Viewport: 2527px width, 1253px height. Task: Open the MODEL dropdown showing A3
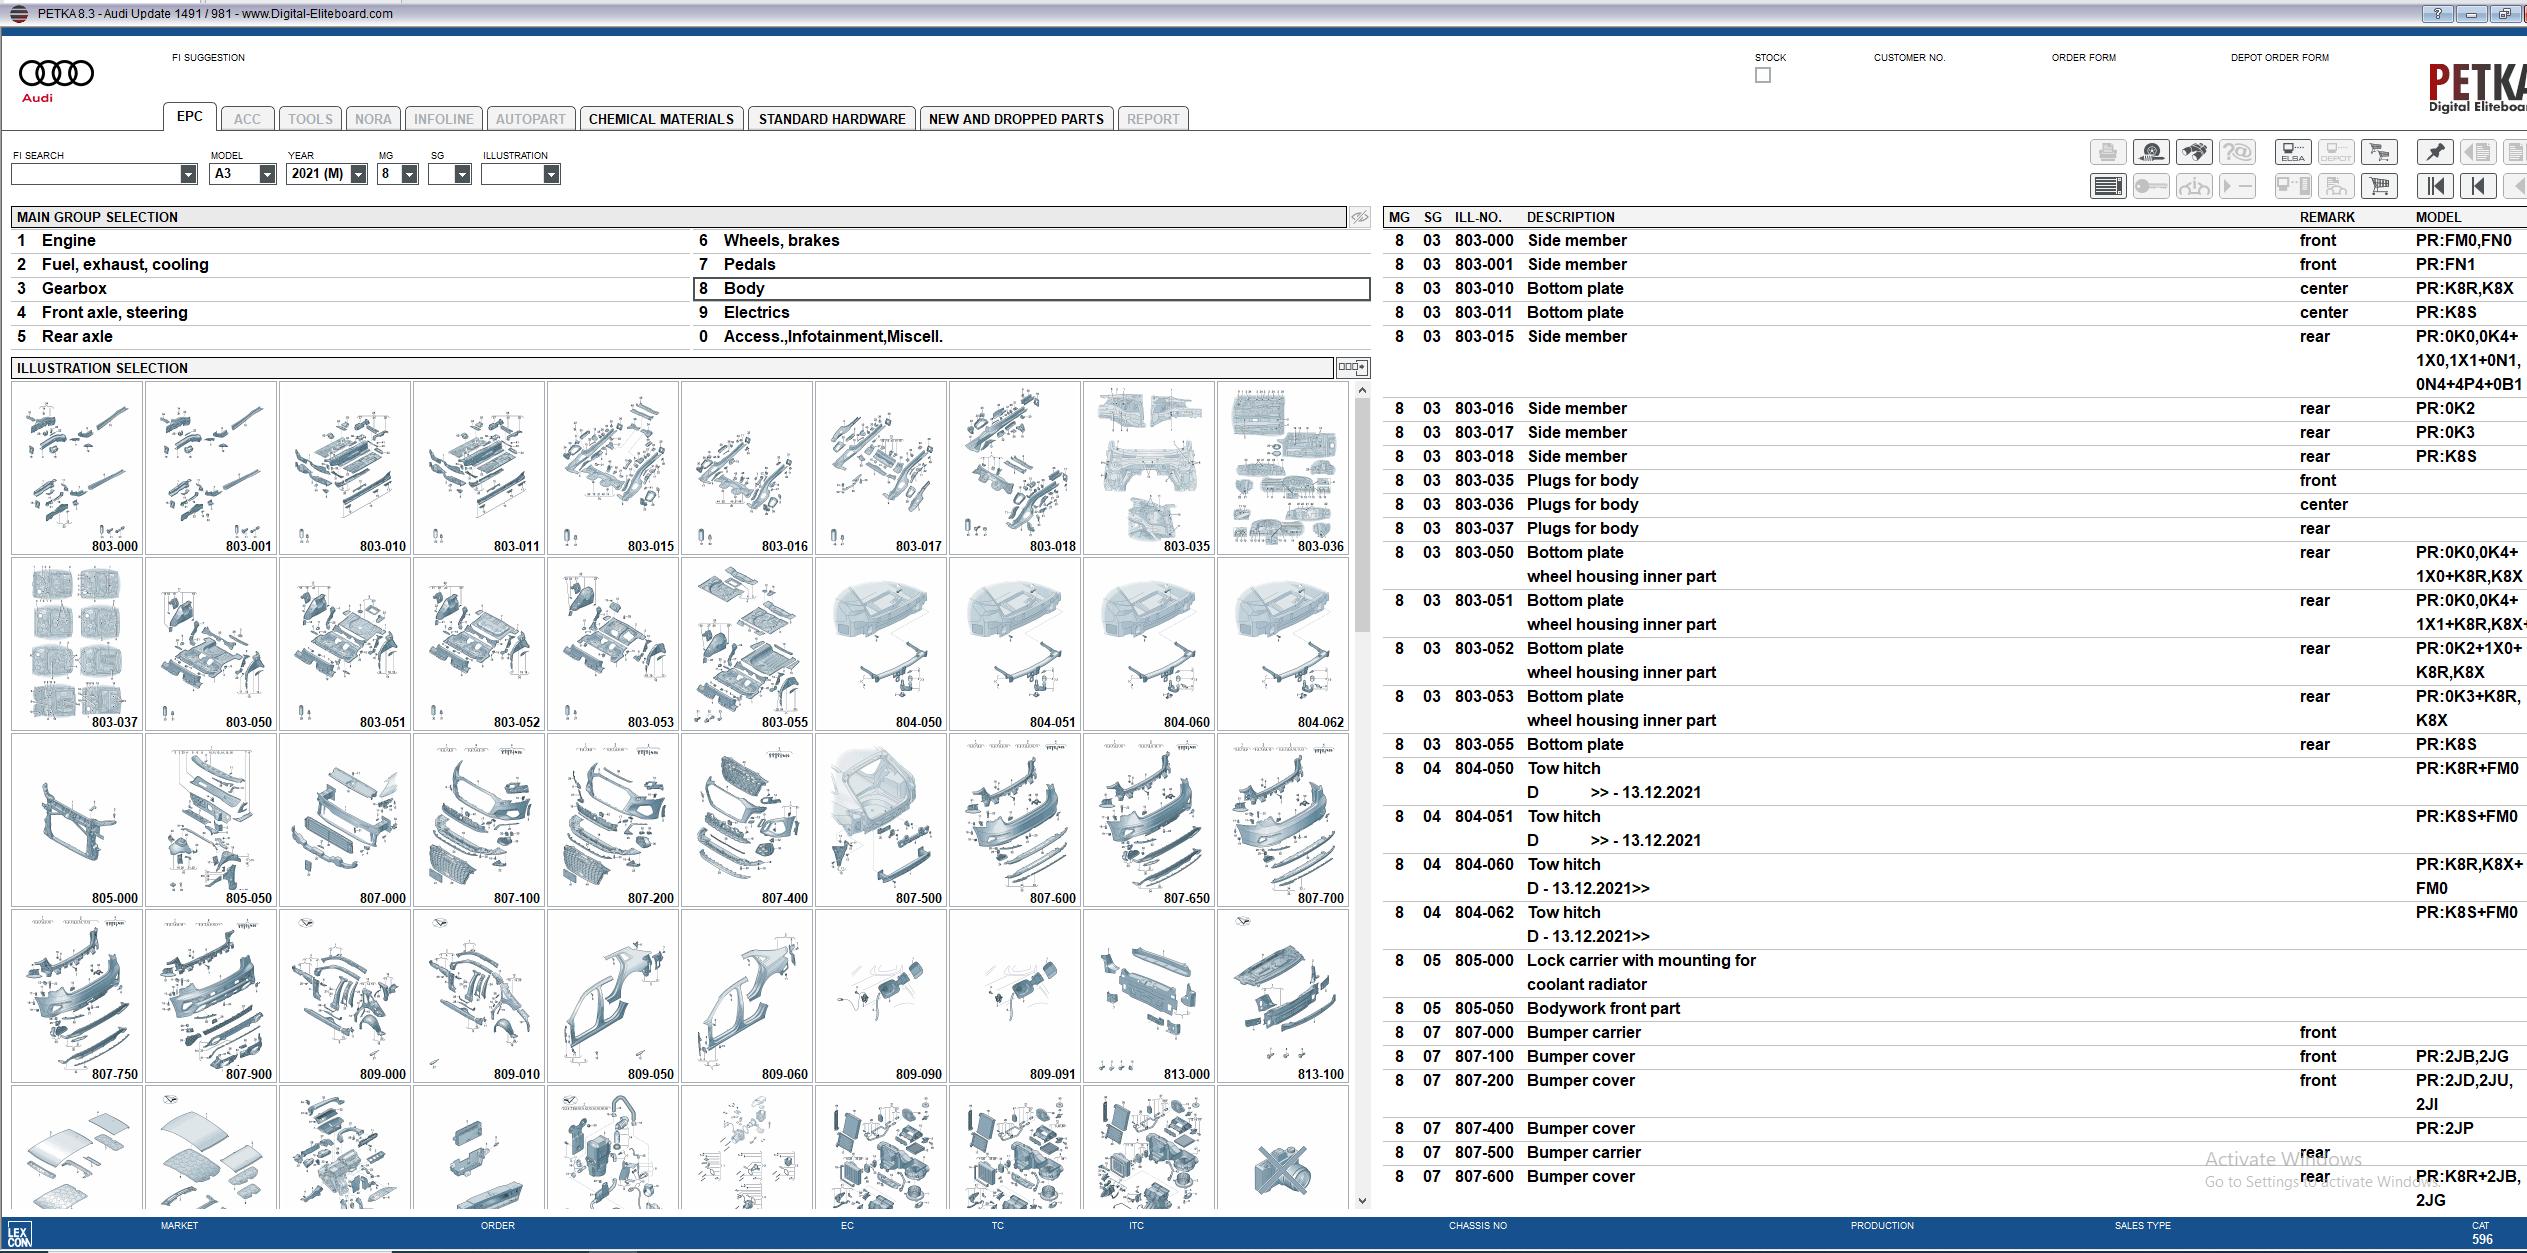(267, 173)
